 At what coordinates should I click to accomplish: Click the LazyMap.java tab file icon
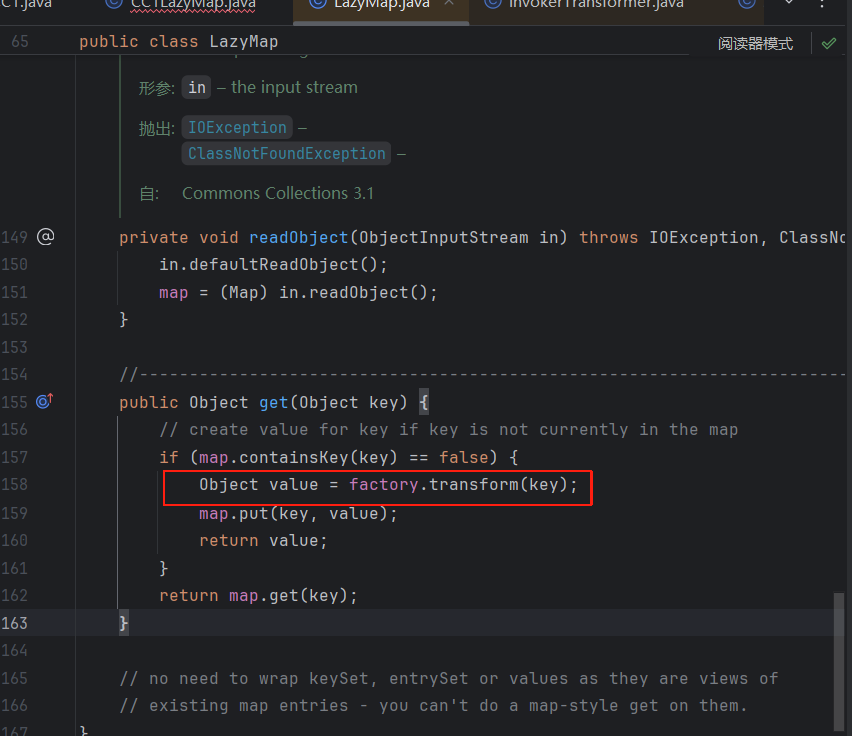click(x=318, y=4)
